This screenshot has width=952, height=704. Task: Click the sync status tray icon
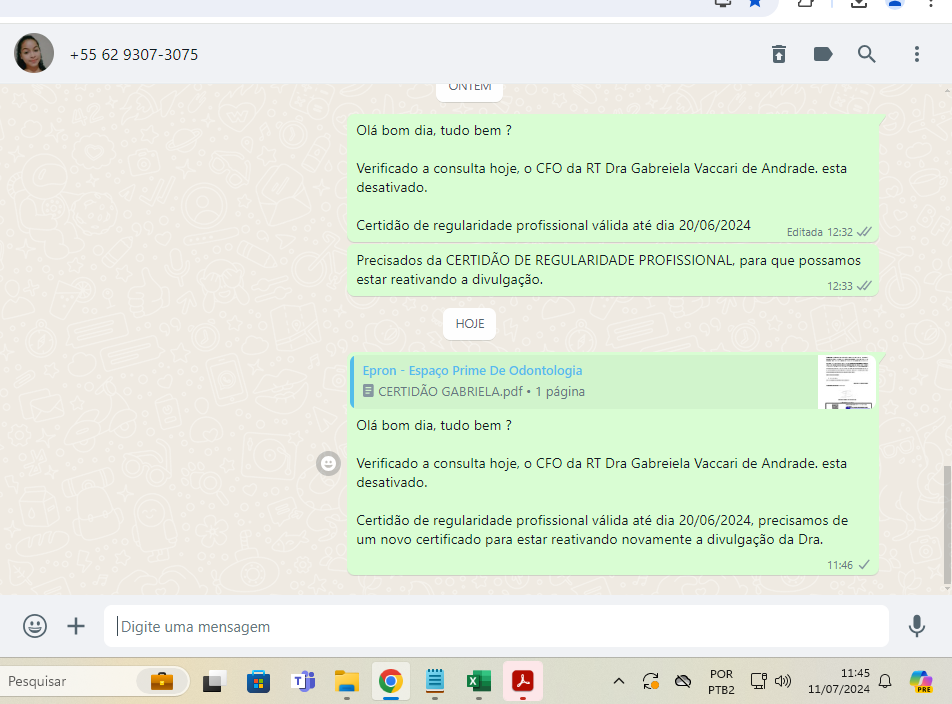(651, 681)
